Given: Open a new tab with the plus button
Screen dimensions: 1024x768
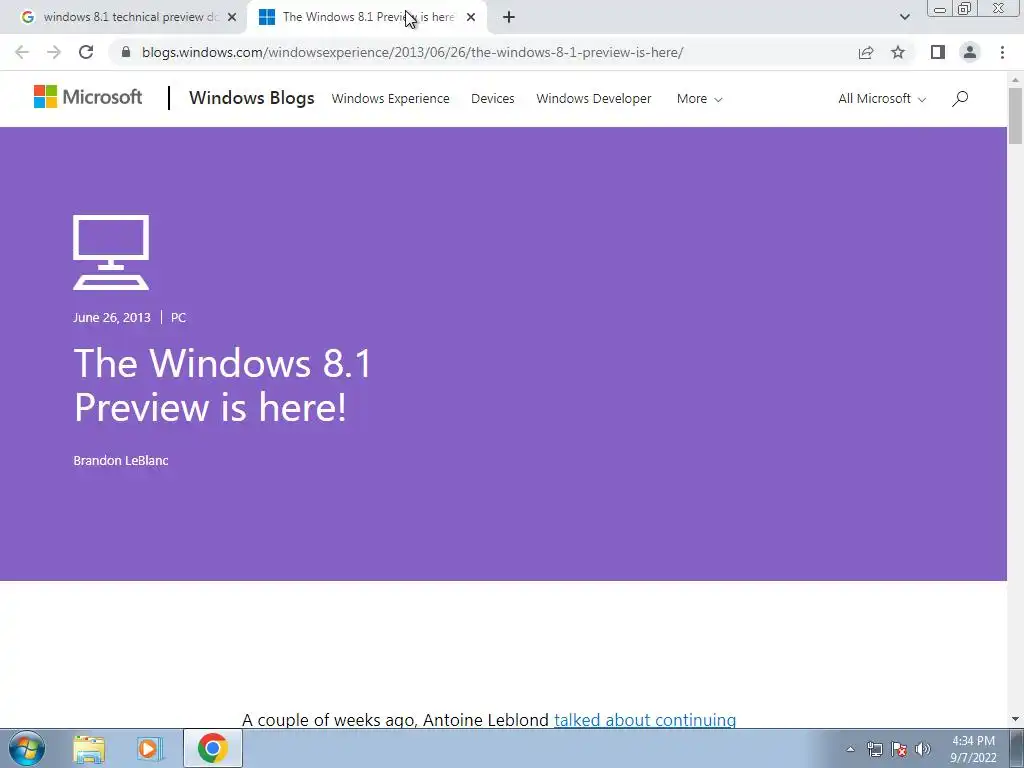Looking at the screenshot, I should pyautogui.click(x=509, y=17).
